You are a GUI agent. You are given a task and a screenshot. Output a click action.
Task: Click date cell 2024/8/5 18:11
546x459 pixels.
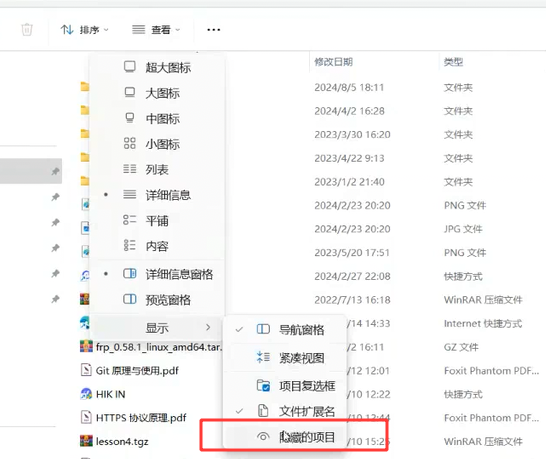coord(349,87)
